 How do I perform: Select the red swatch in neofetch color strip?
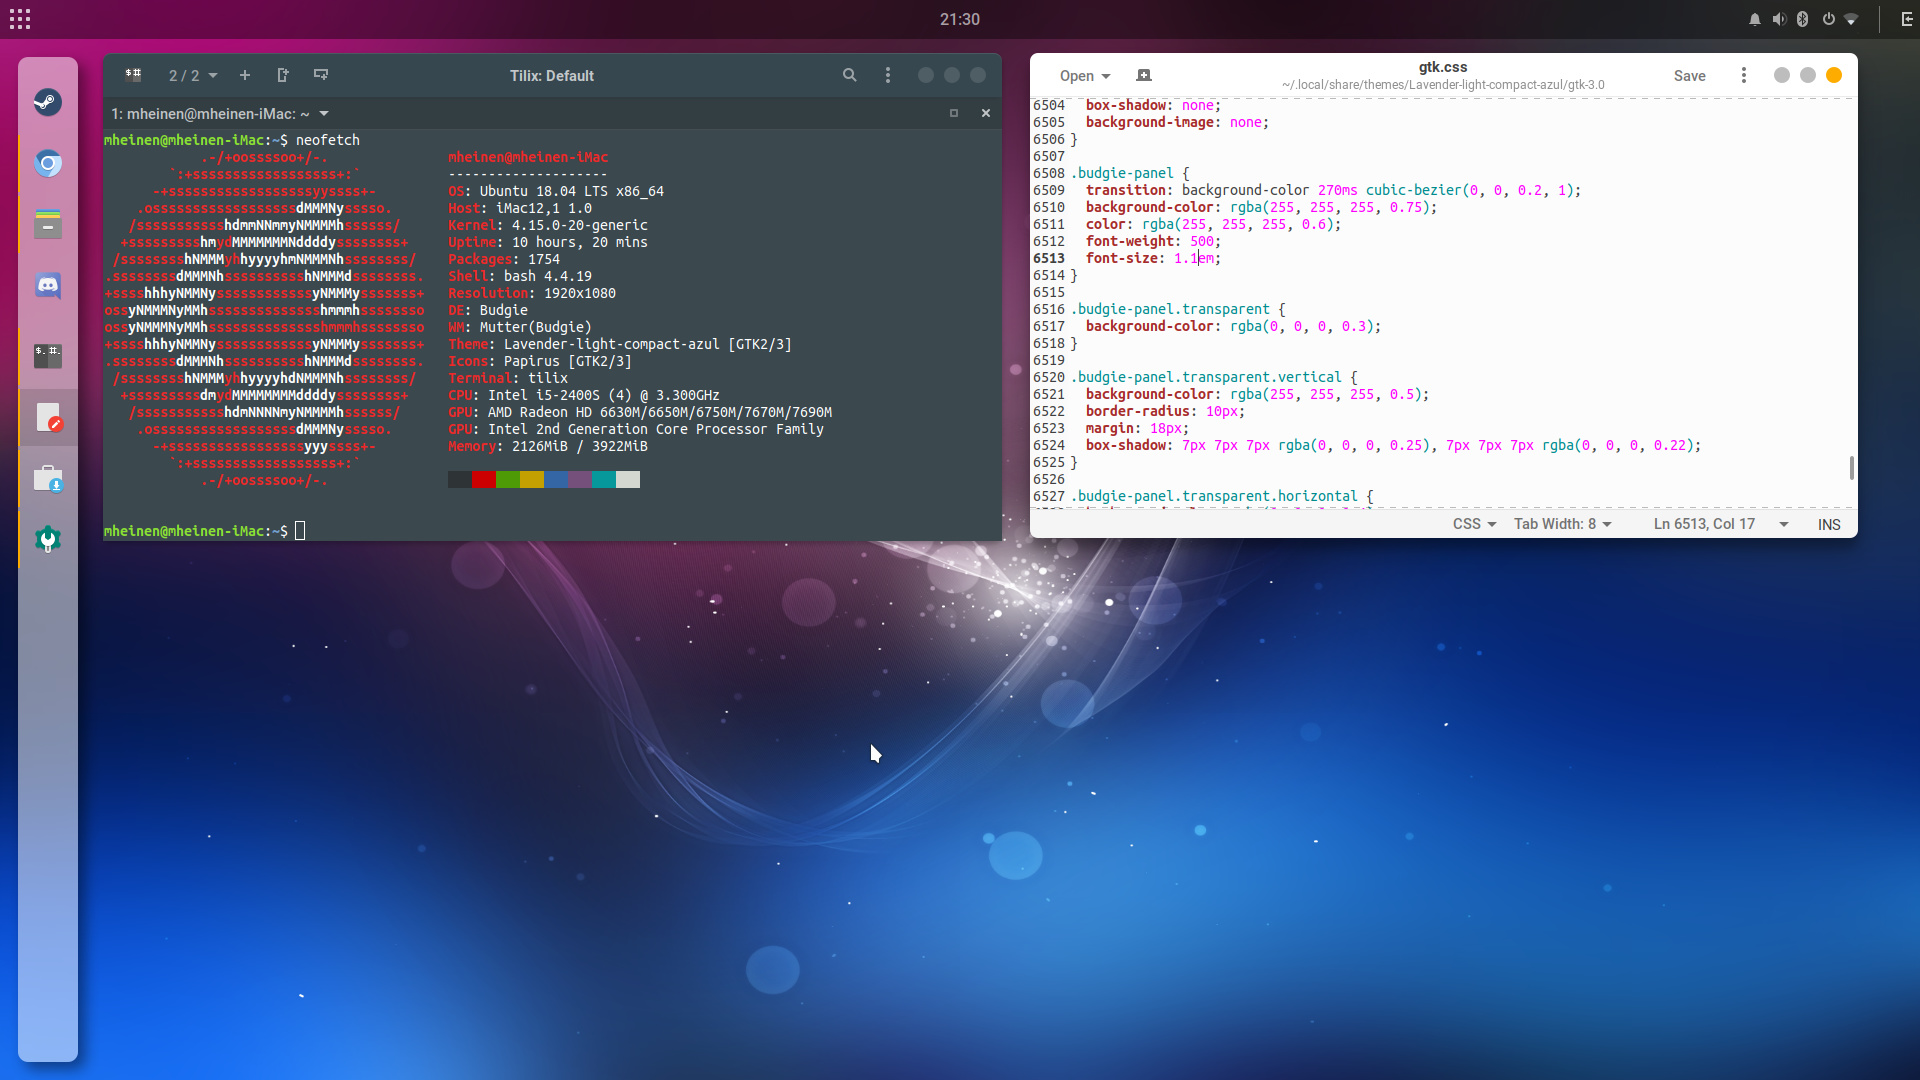point(483,480)
